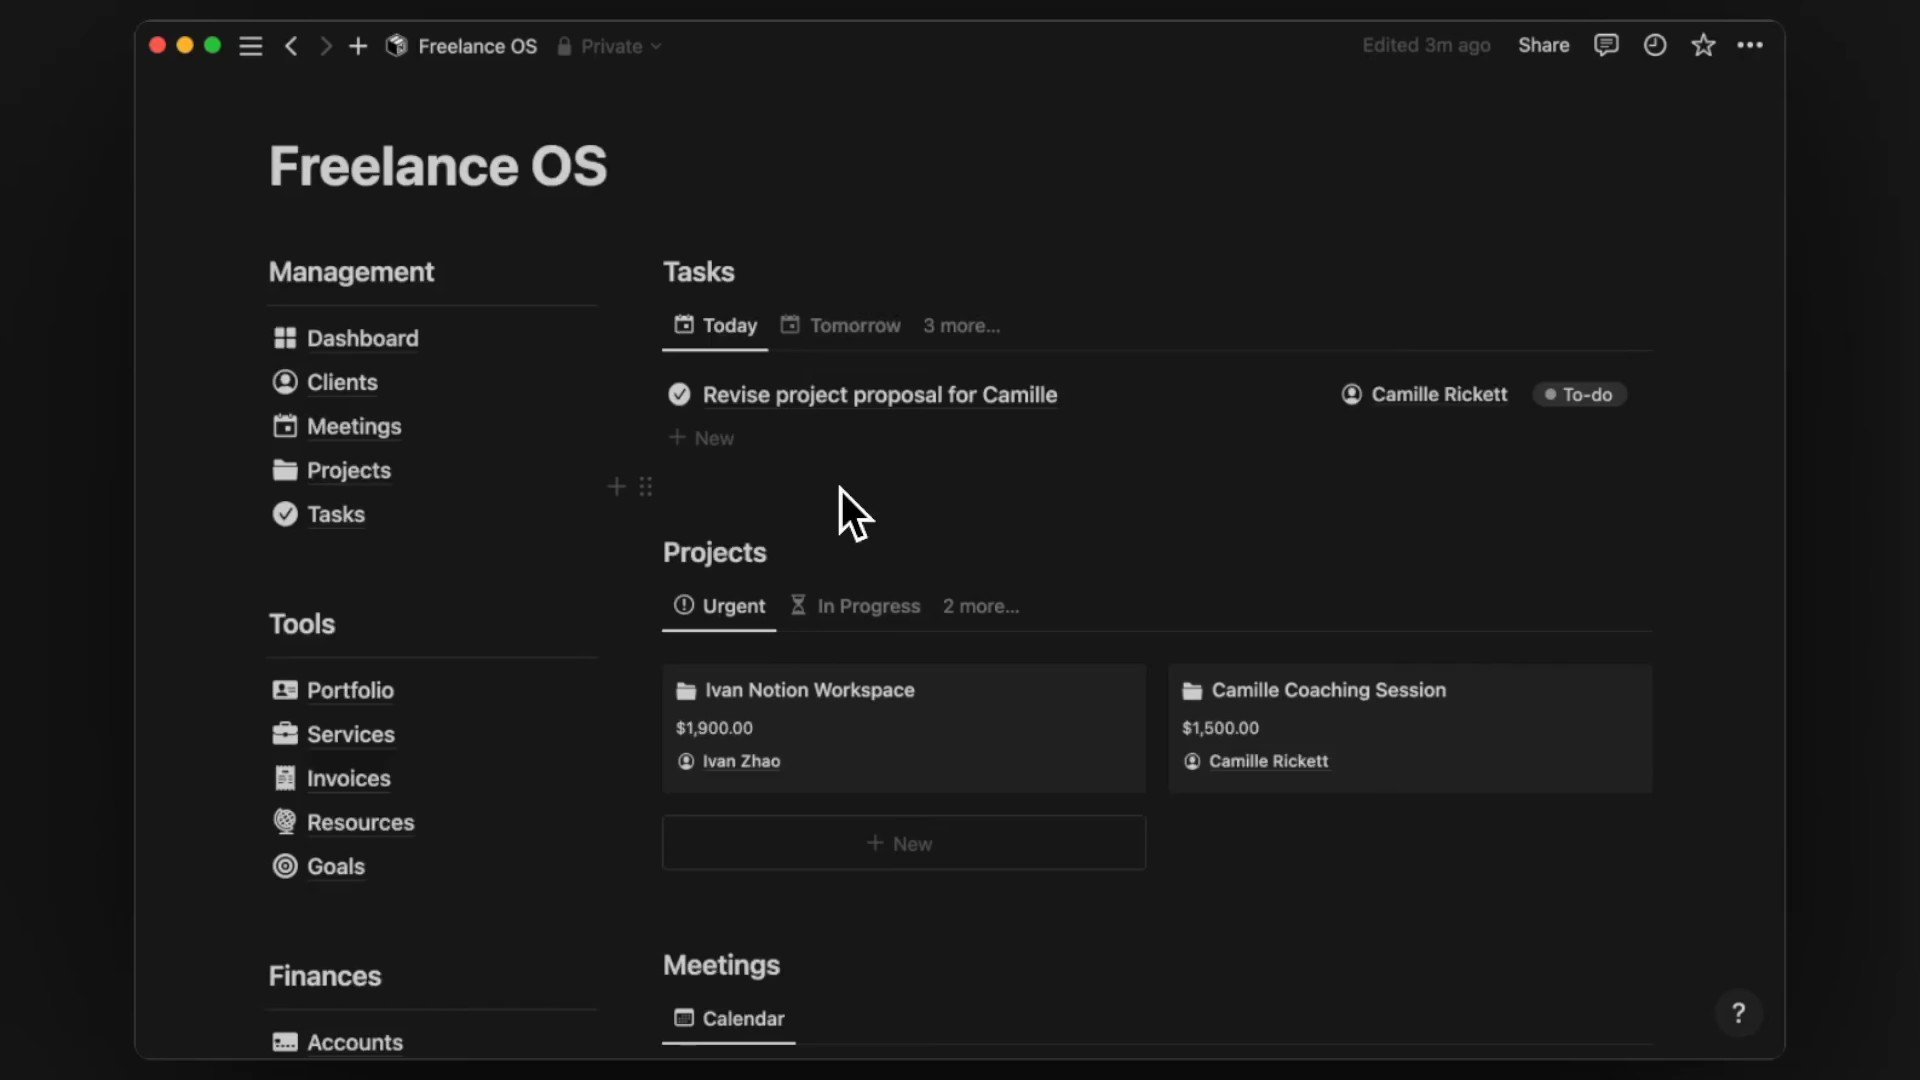Uncheck the Revise project proposal task
Image resolution: width=1920 pixels, height=1080 pixels.
[x=679, y=394]
